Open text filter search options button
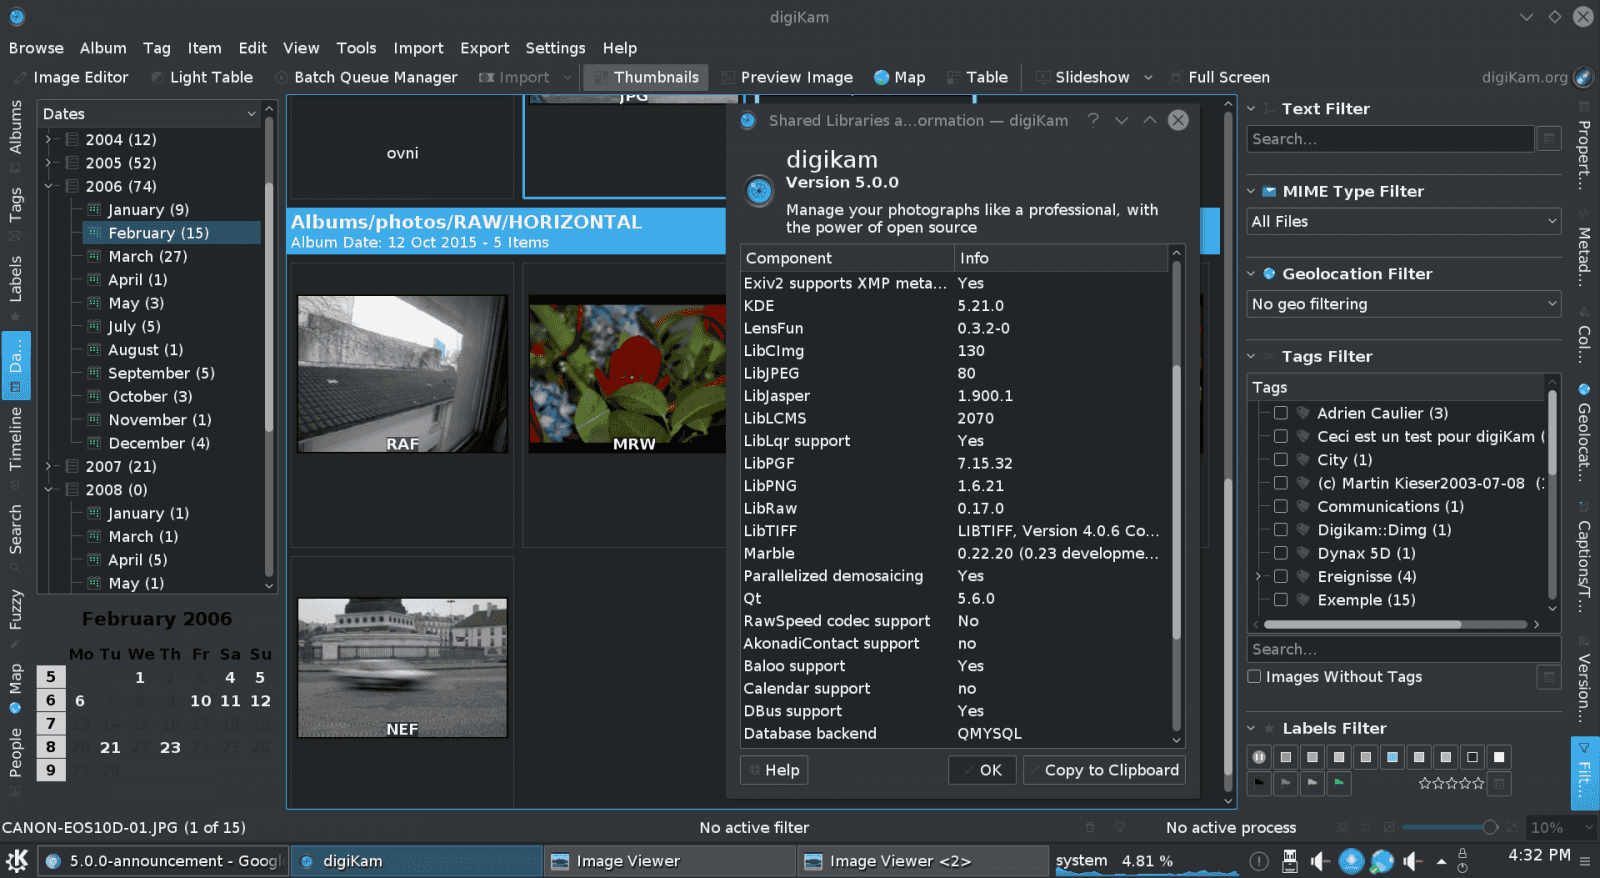The height and width of the screenshot is (878, 1600). click(x=1549, y=139)
